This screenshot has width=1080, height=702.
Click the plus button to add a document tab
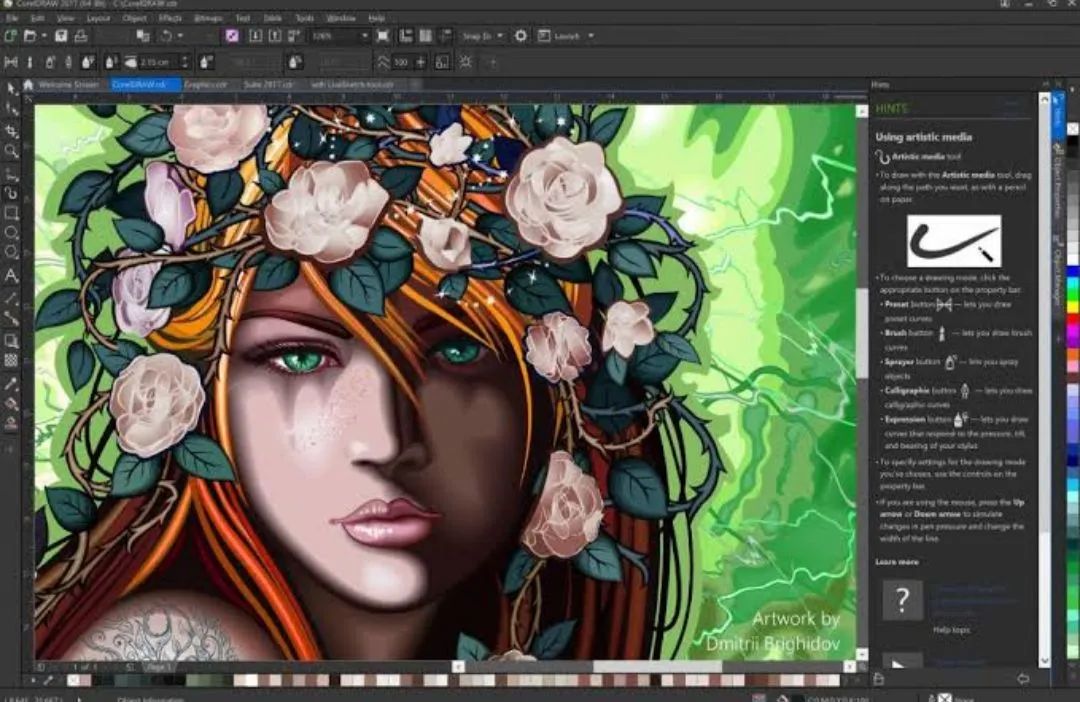pyautogui.click(x=415, y=85)
